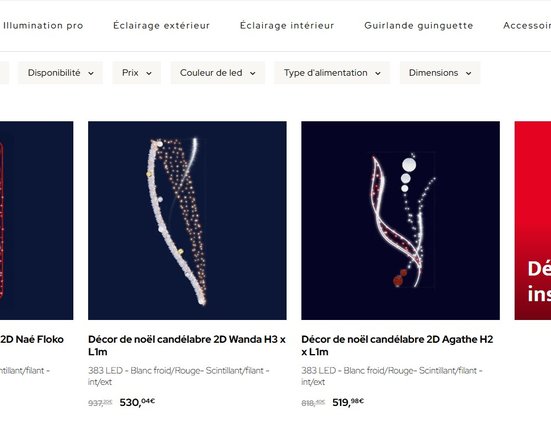551x431 pixels.
Task: Click the Disponibilité chevron arrow
Action: click(x=91, y=73)
